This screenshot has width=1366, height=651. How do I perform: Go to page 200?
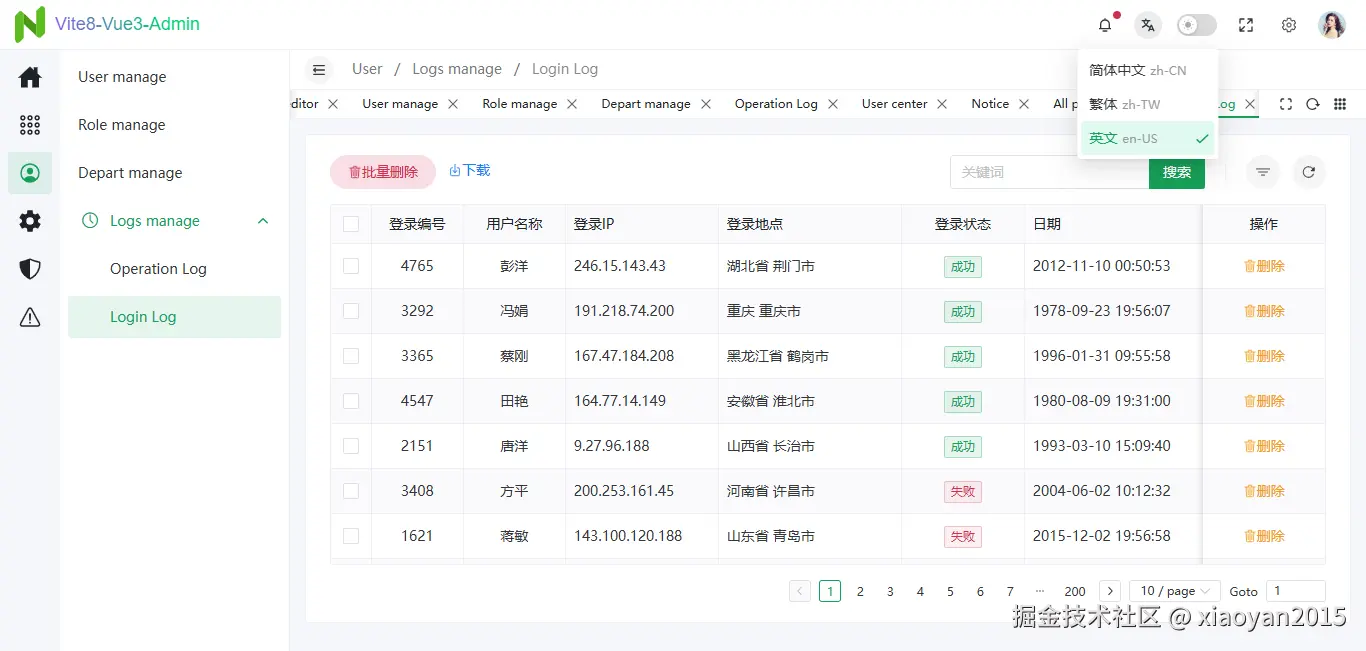pos(1075,591)
